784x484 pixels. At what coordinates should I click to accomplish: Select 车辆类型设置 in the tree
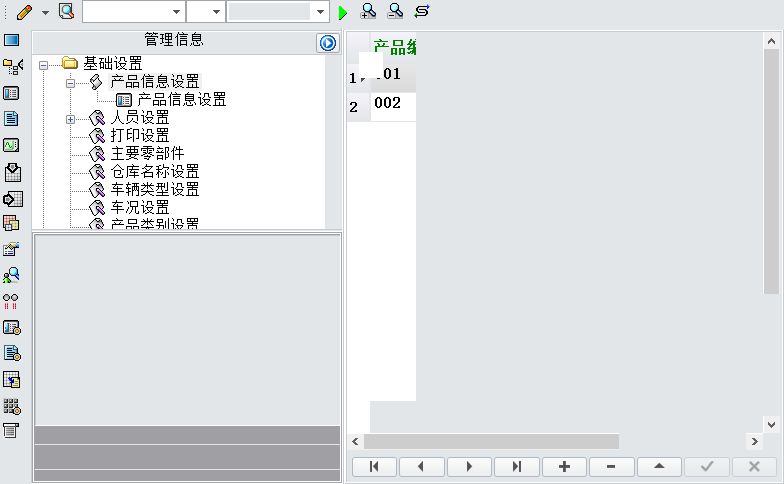155,190
